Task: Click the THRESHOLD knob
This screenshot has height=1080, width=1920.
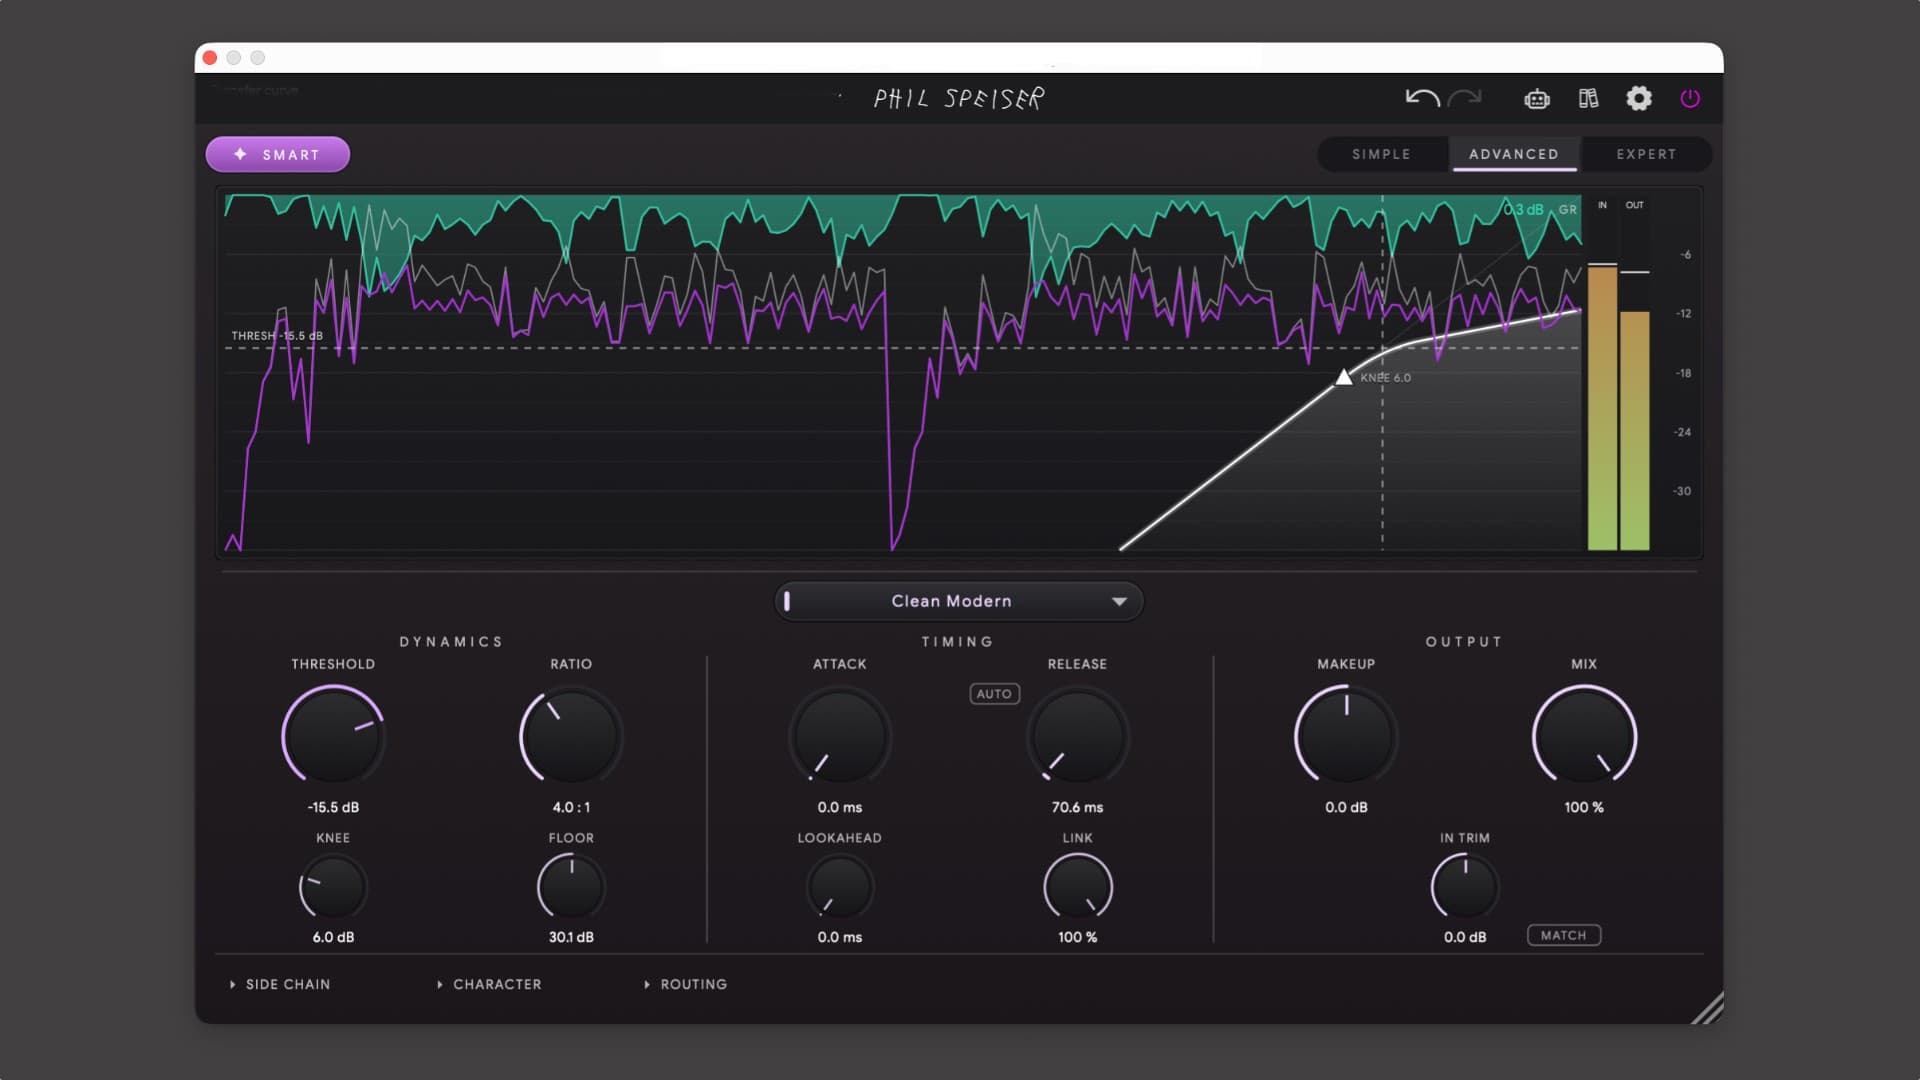Action: [333, 736]
